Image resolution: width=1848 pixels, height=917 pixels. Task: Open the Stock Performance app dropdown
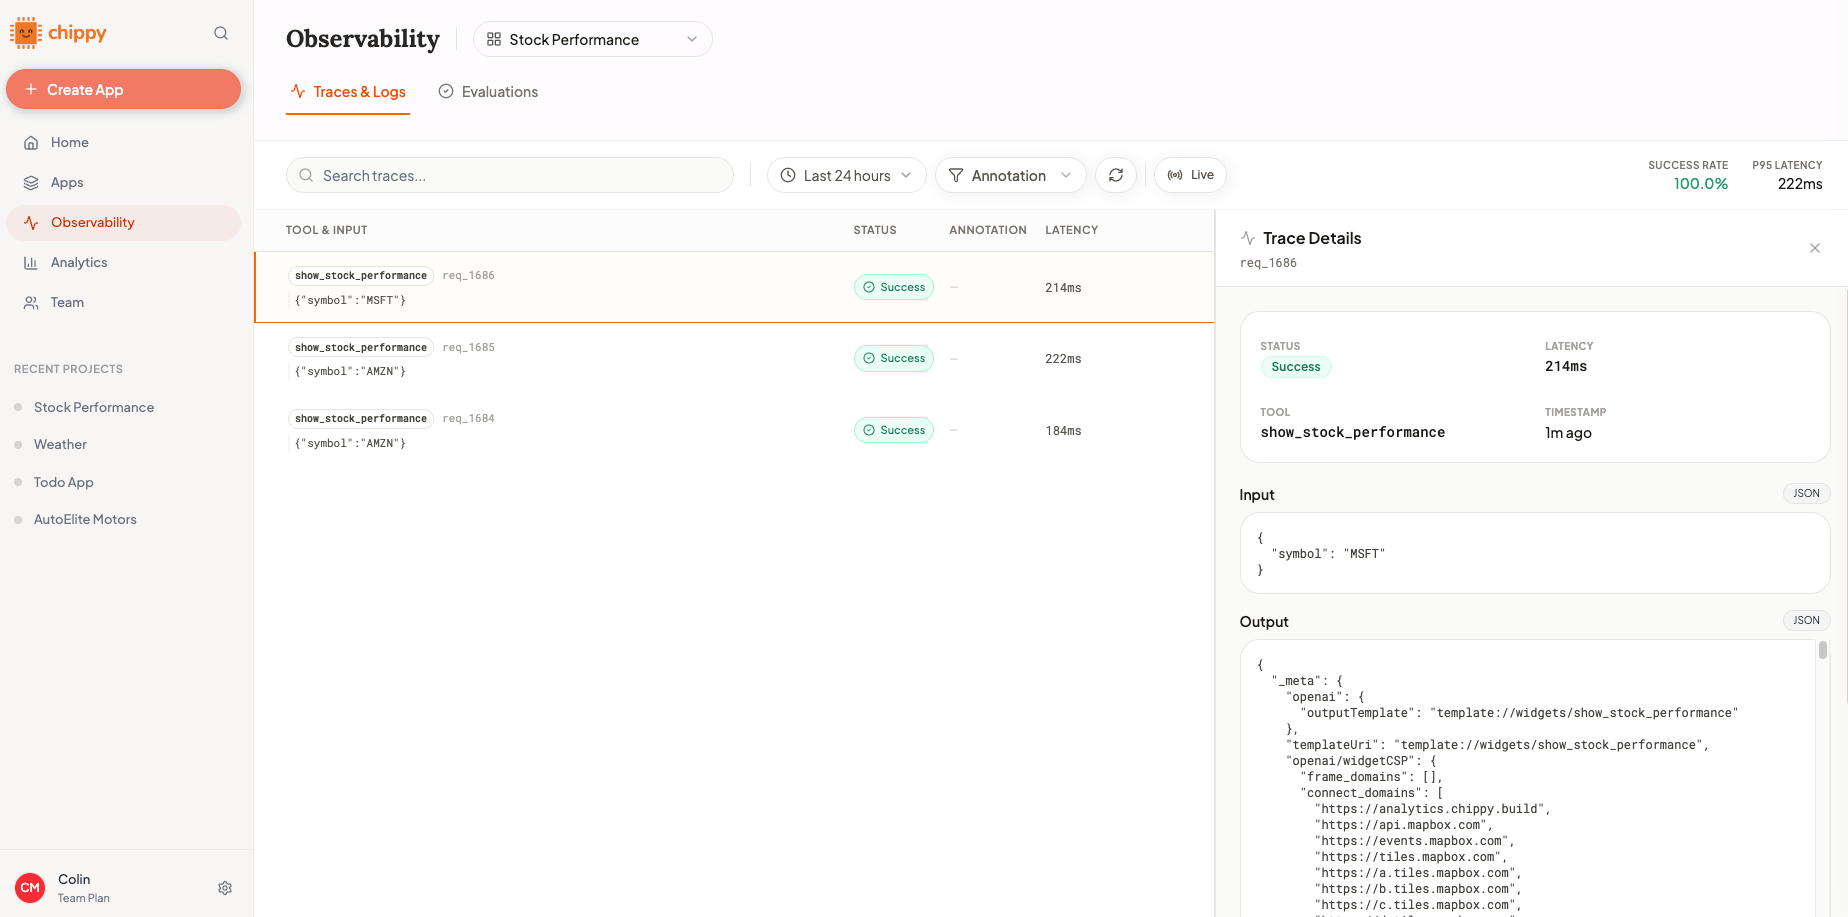[x=592, y=39]
